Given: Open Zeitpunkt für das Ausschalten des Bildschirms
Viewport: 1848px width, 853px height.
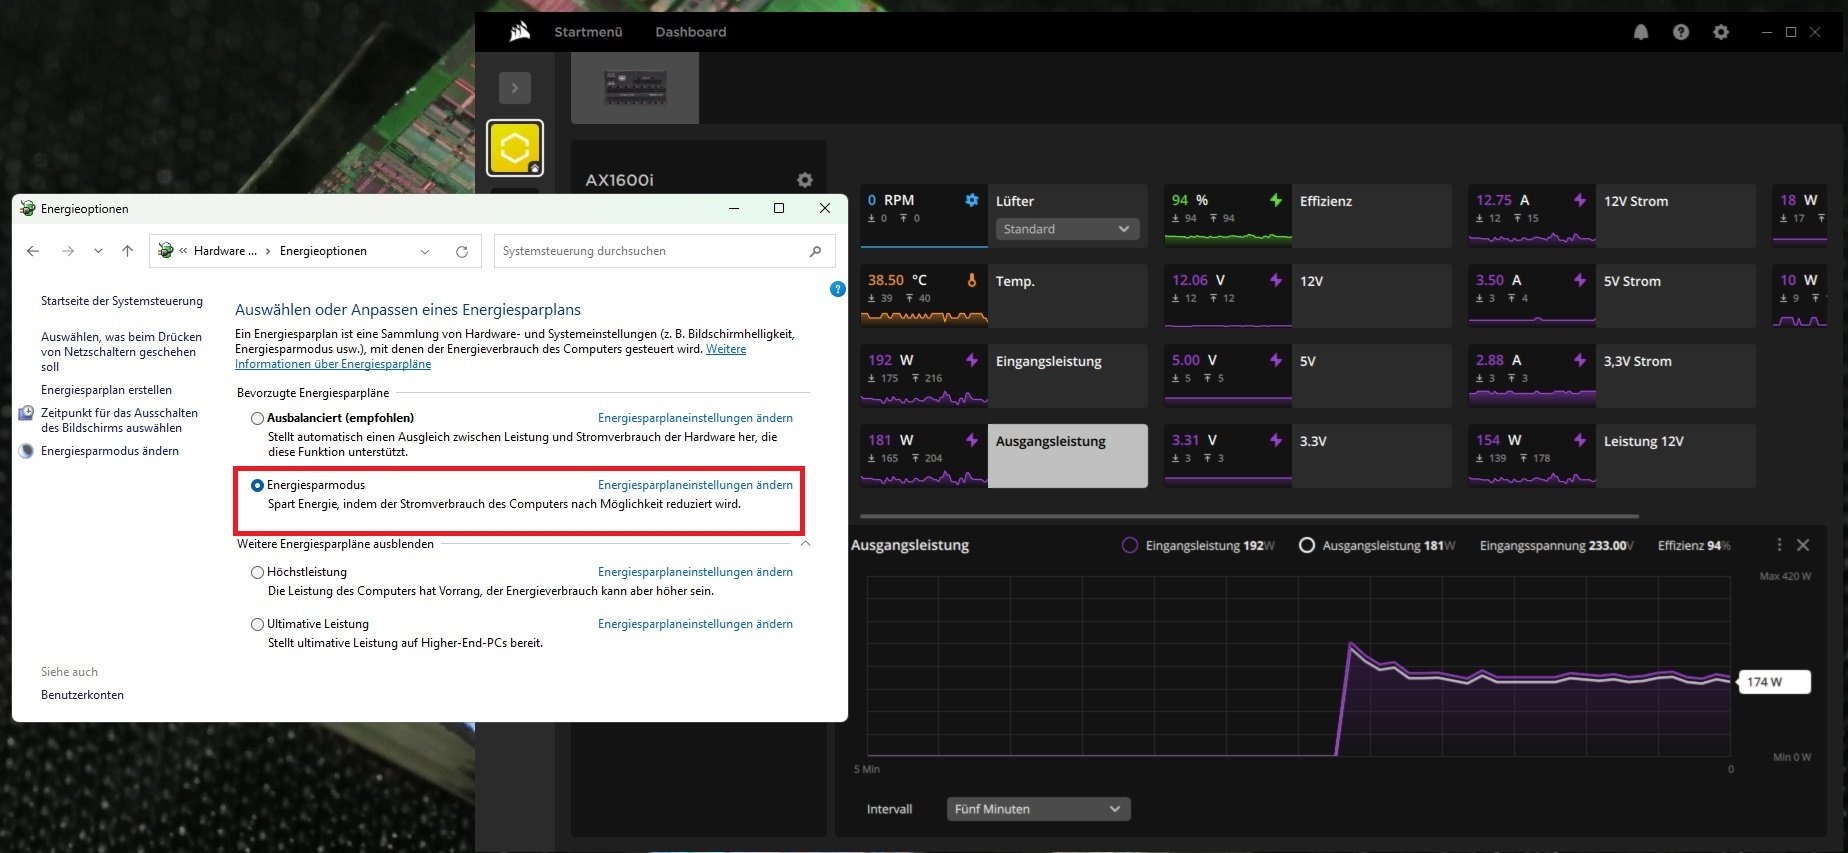Looking at the screenshot, I should coord(119,420).
